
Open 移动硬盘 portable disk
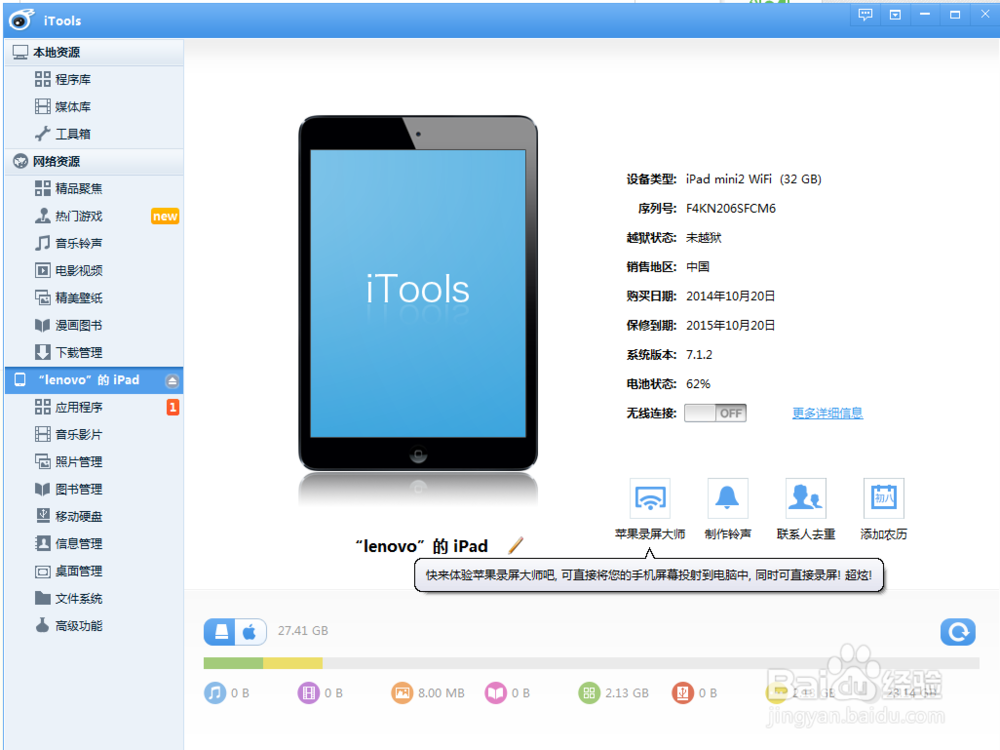point(78,517)
